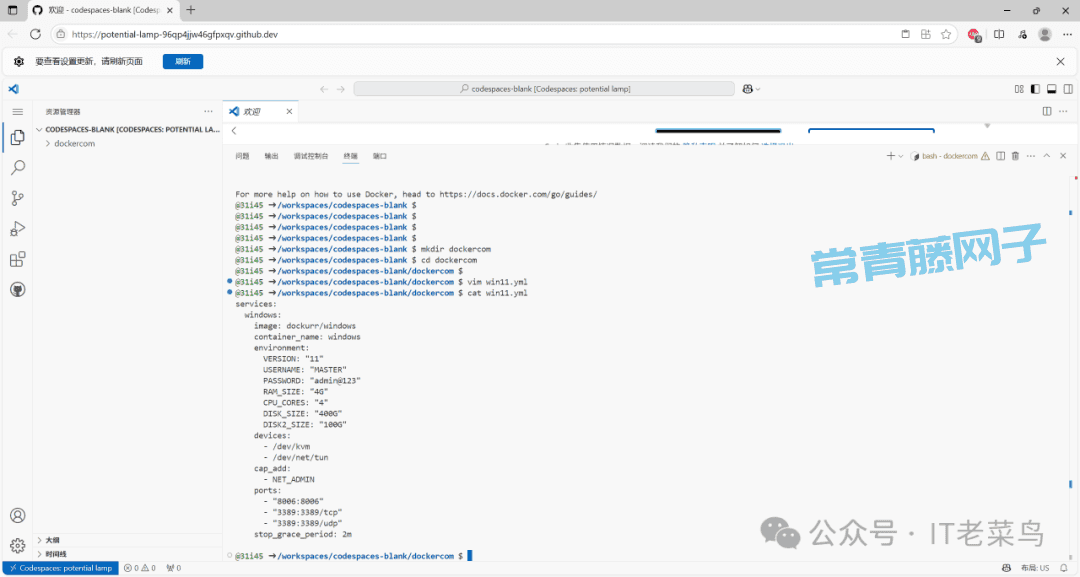Go back in Welcome page chevron
Screen dimensions: 1080x577
click(x=234, y=131)
